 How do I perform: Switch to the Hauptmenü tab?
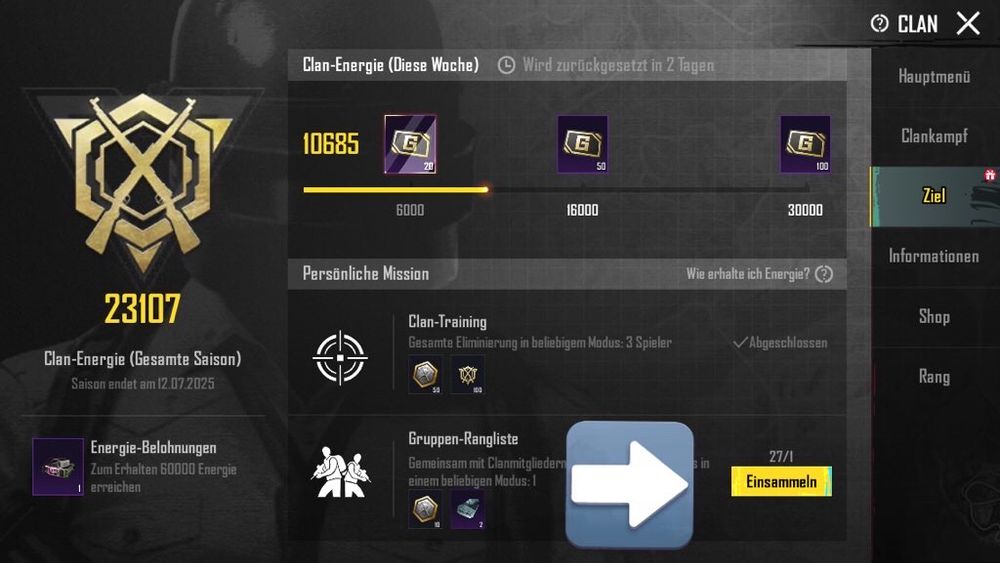(934, 77)
